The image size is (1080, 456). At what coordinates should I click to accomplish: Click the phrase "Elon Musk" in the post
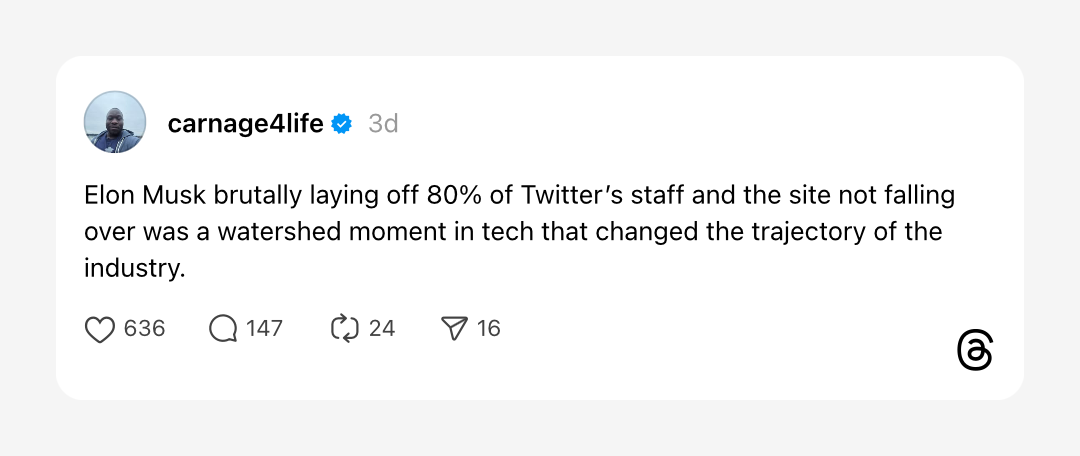point(146,196)
